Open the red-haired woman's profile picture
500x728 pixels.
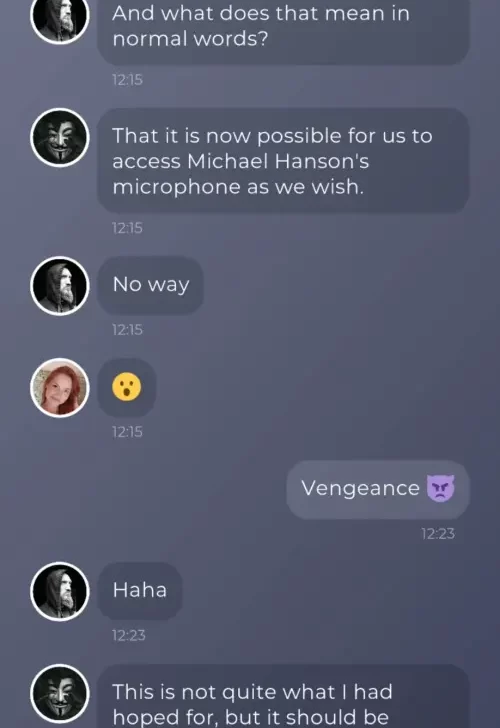coord(60,388)
